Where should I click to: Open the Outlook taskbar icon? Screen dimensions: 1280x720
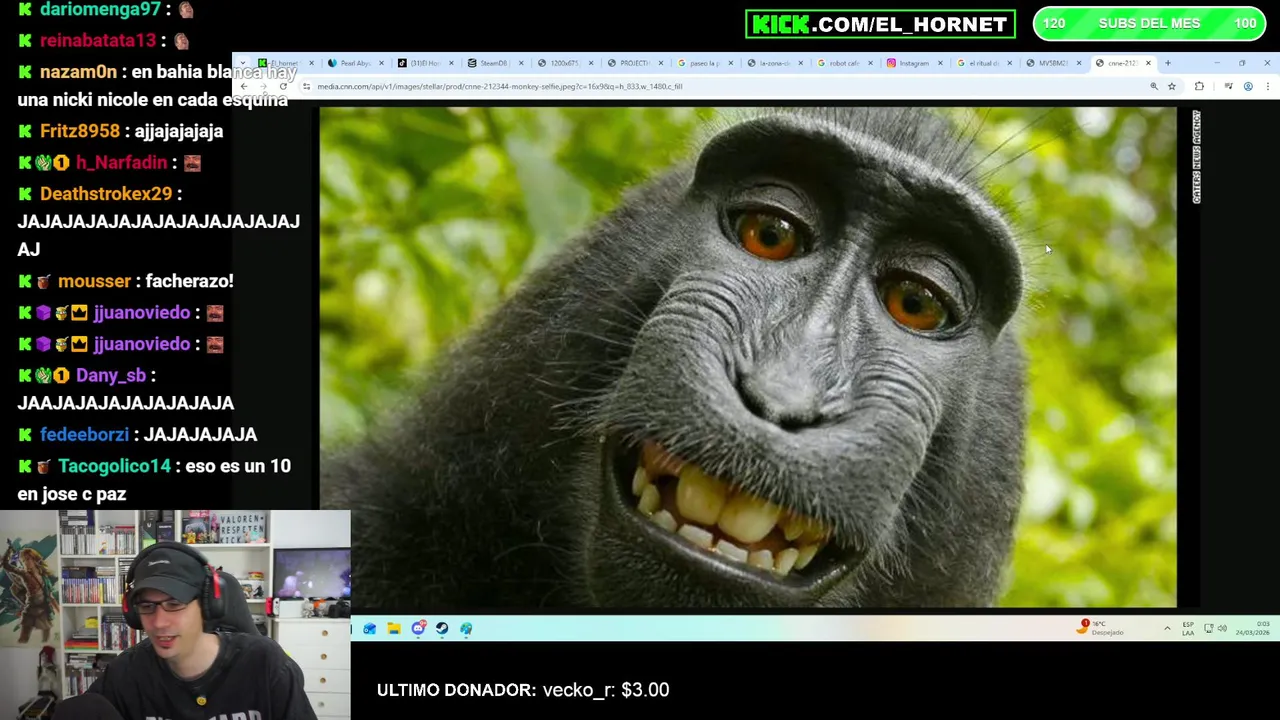coord(370,628)
